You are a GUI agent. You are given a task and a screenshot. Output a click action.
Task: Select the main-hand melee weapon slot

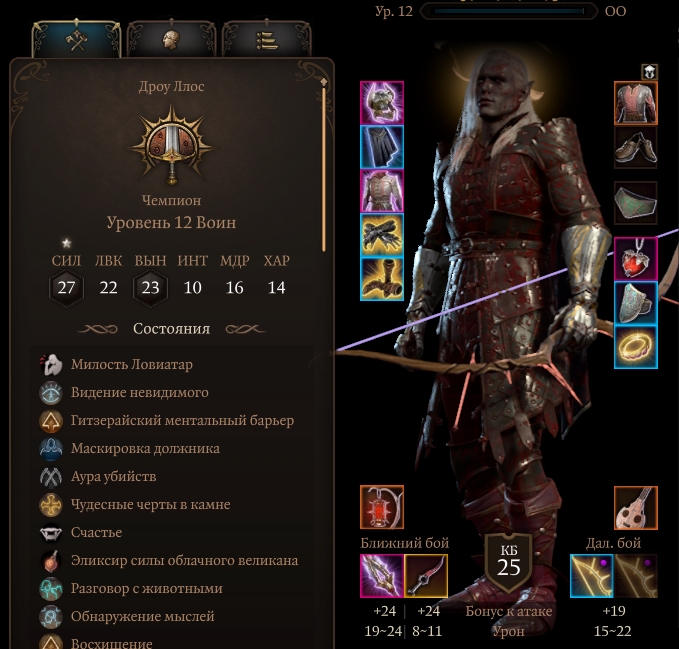[382, 576]
